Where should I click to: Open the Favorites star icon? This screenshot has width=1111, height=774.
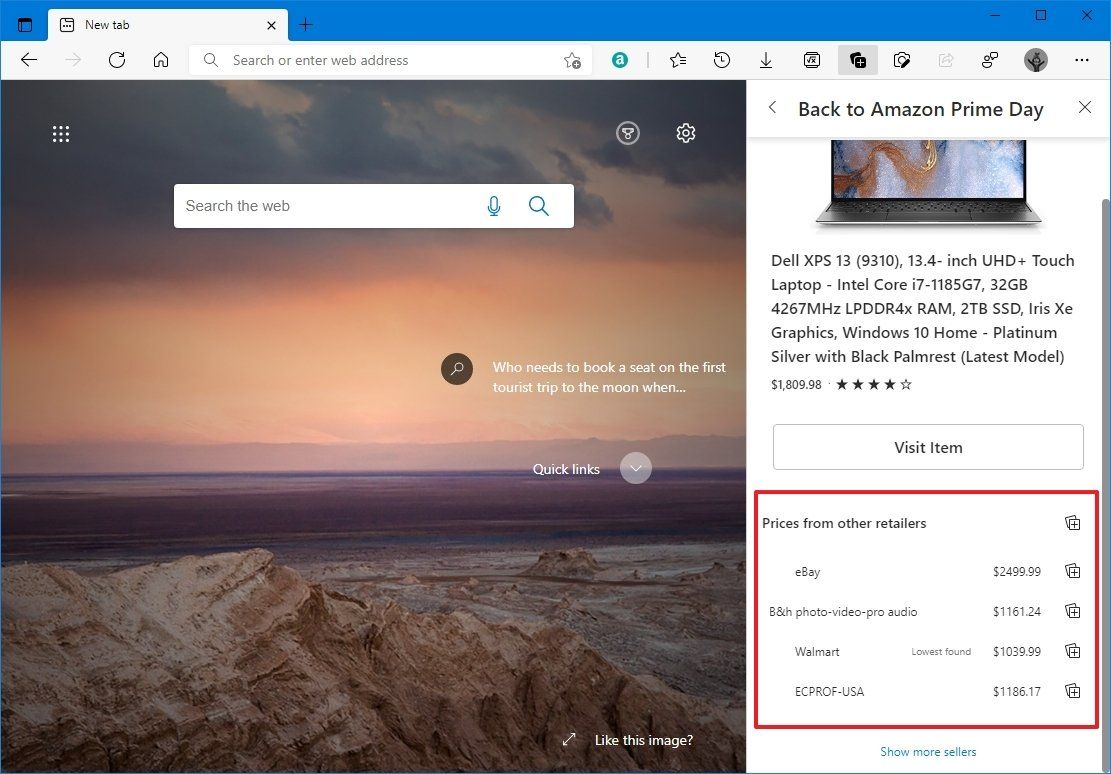click(678, 60)
